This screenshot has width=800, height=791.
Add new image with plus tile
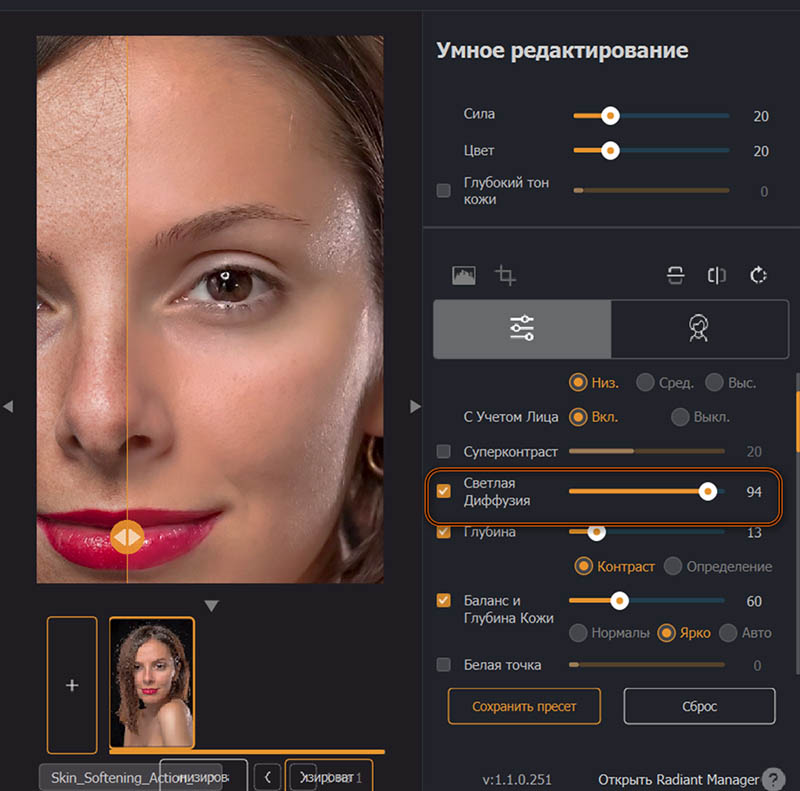coord(72,685)
